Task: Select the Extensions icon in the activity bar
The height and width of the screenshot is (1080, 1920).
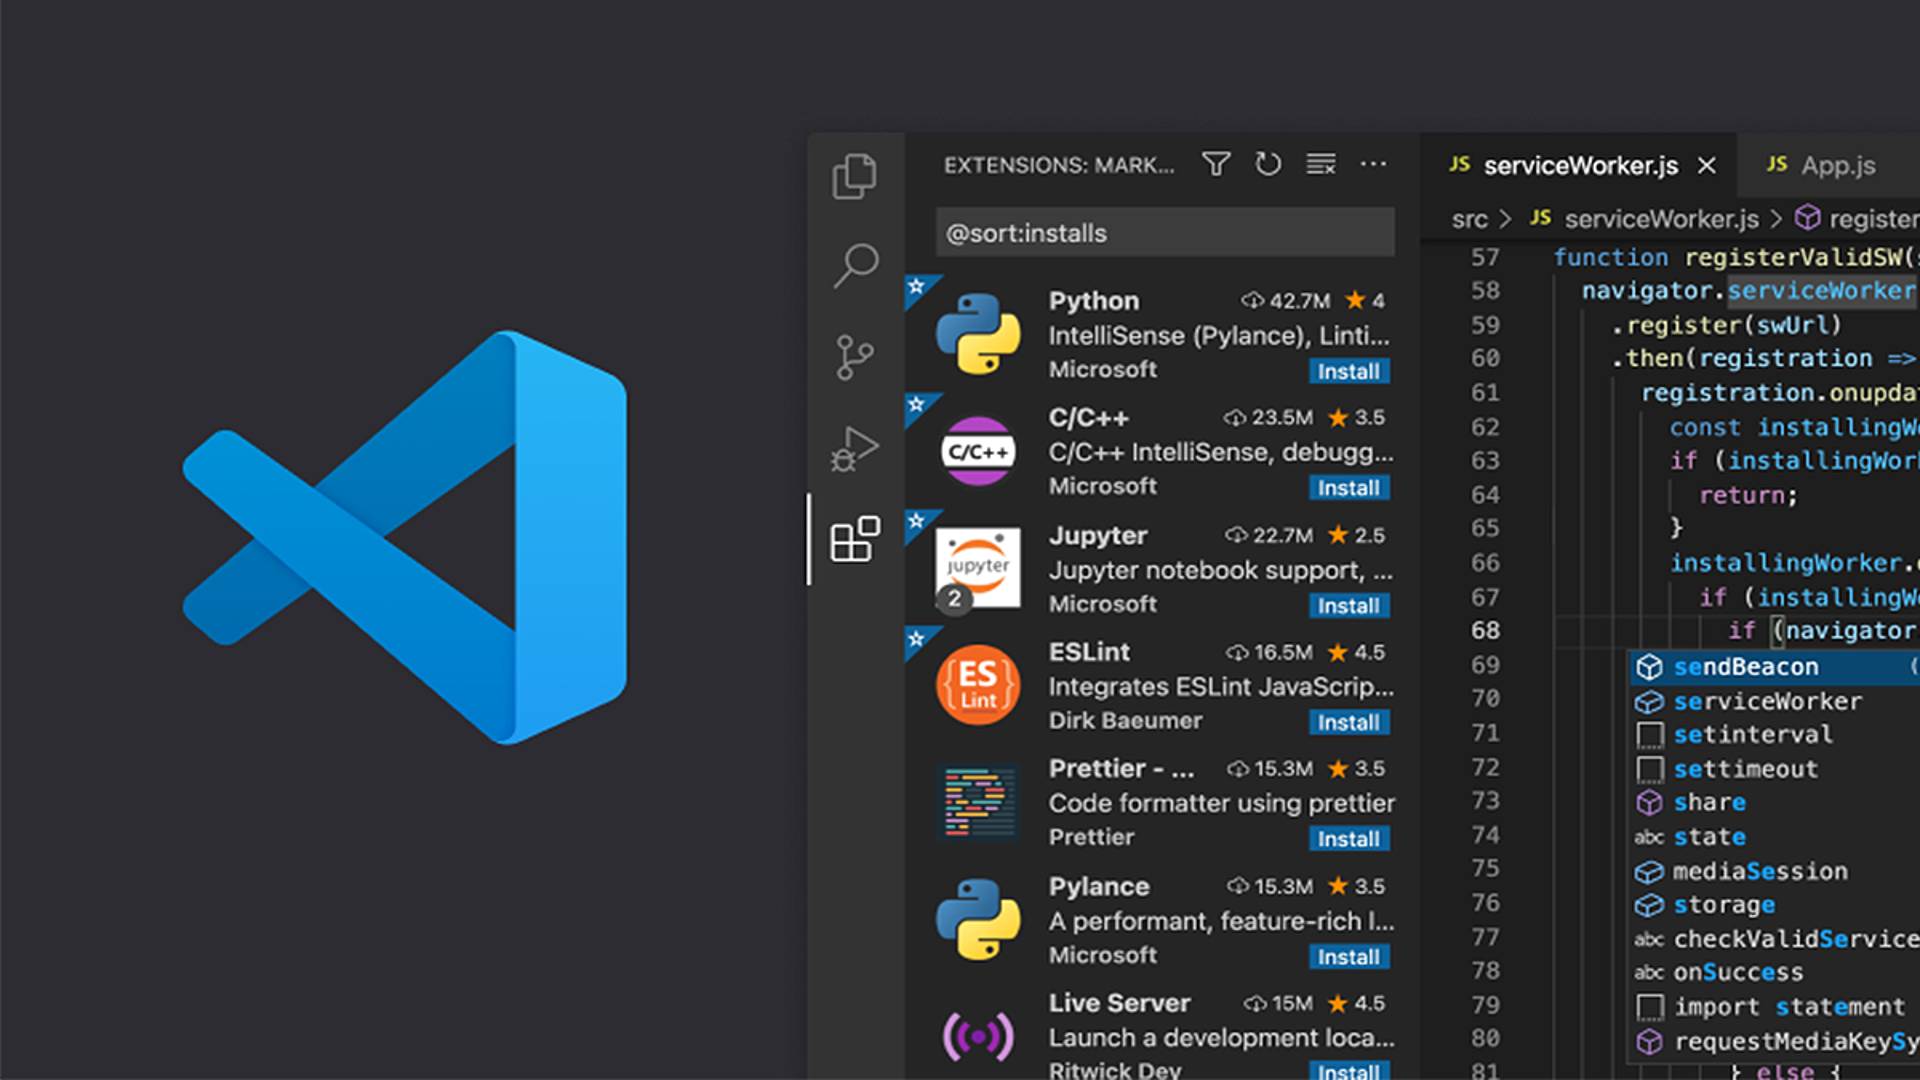Action: [x=853, y=541]
